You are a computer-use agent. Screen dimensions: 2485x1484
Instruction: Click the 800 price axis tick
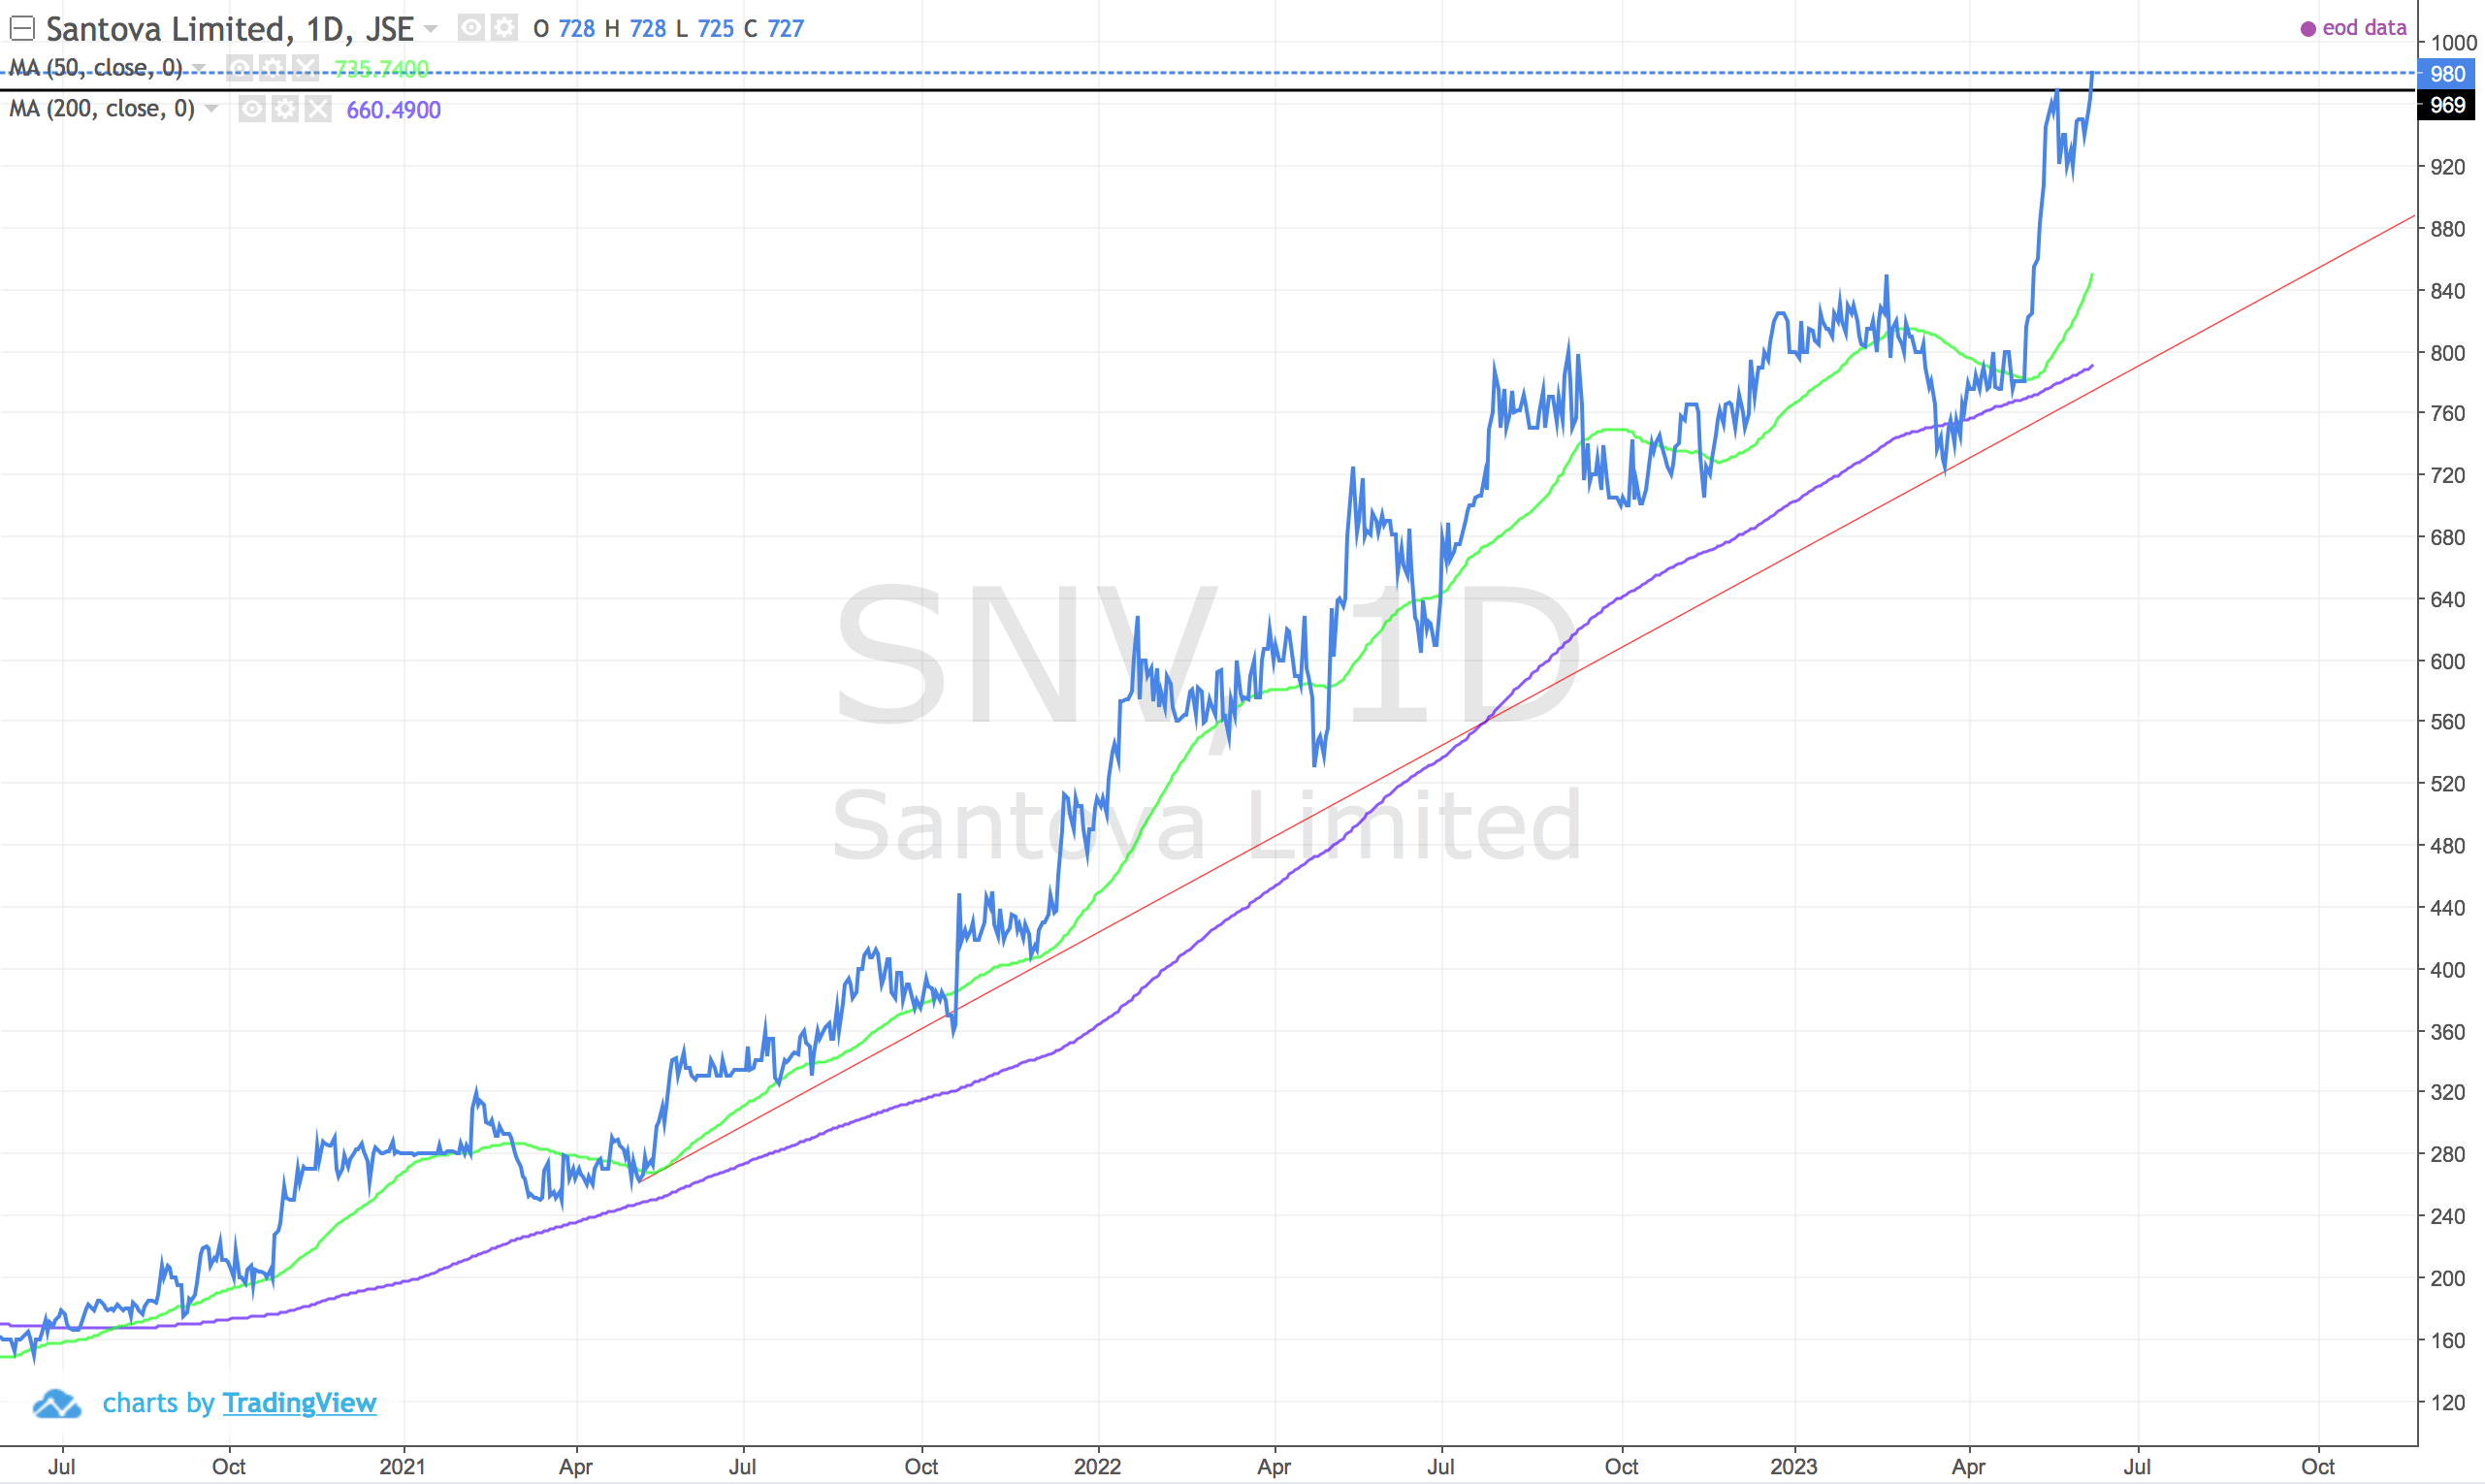point(2447,353)
